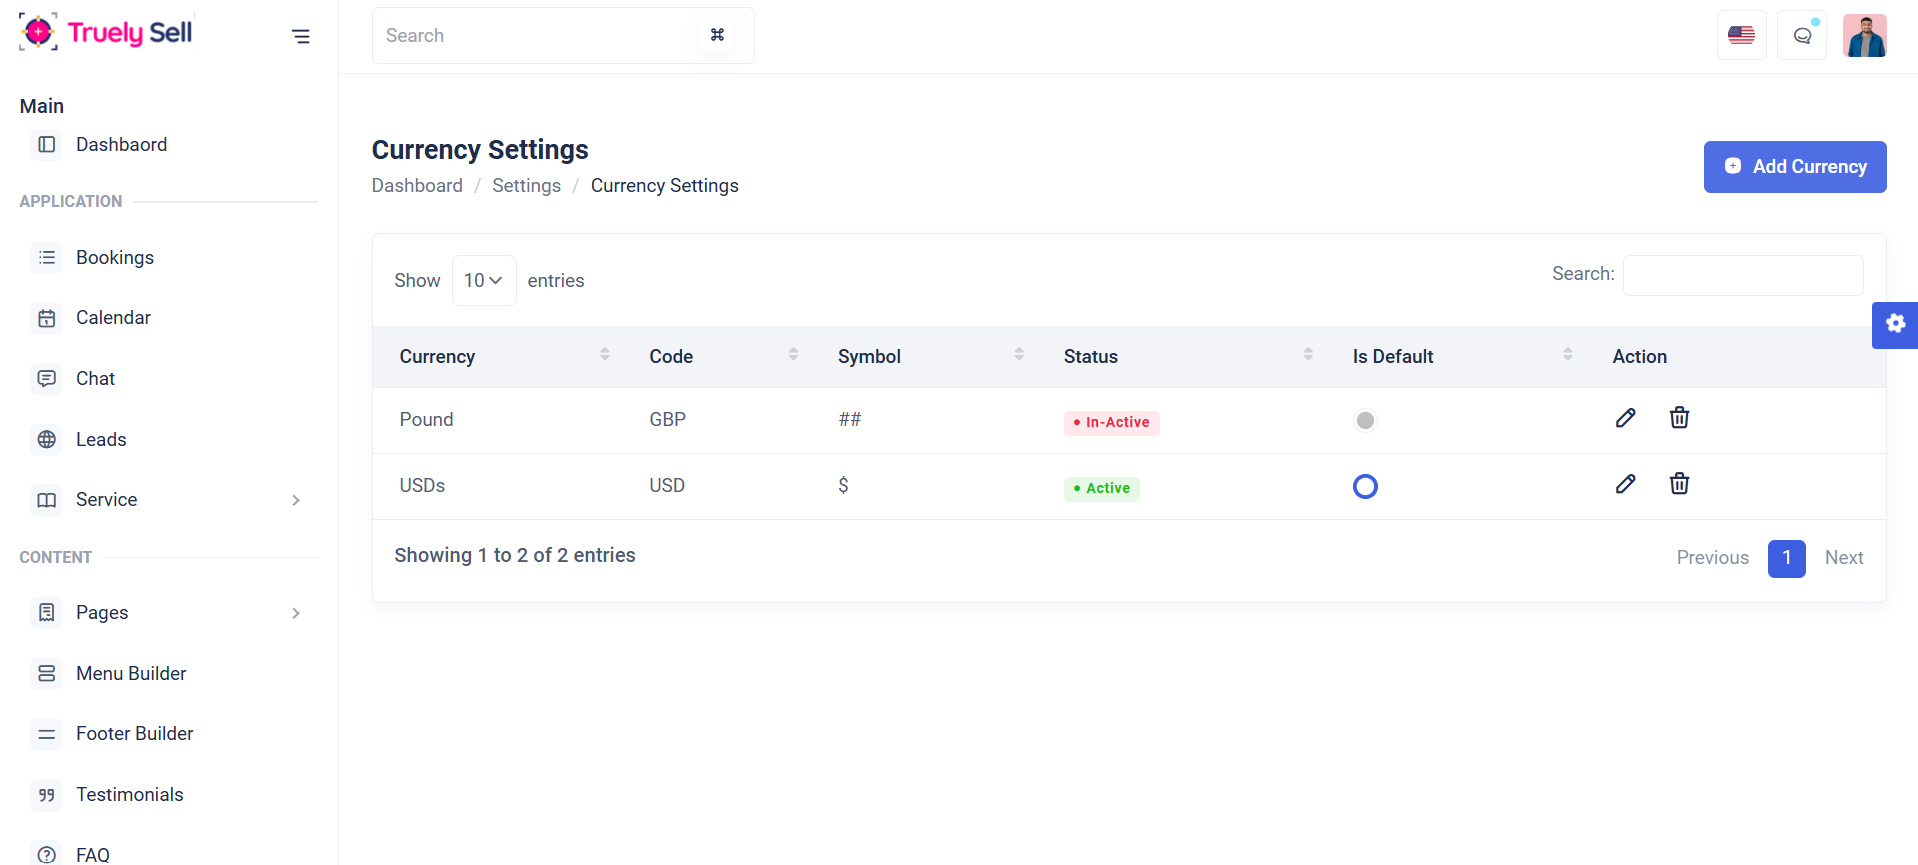Open the notifications chat icon
The image size is (1918, 865).
[1802, 36]
